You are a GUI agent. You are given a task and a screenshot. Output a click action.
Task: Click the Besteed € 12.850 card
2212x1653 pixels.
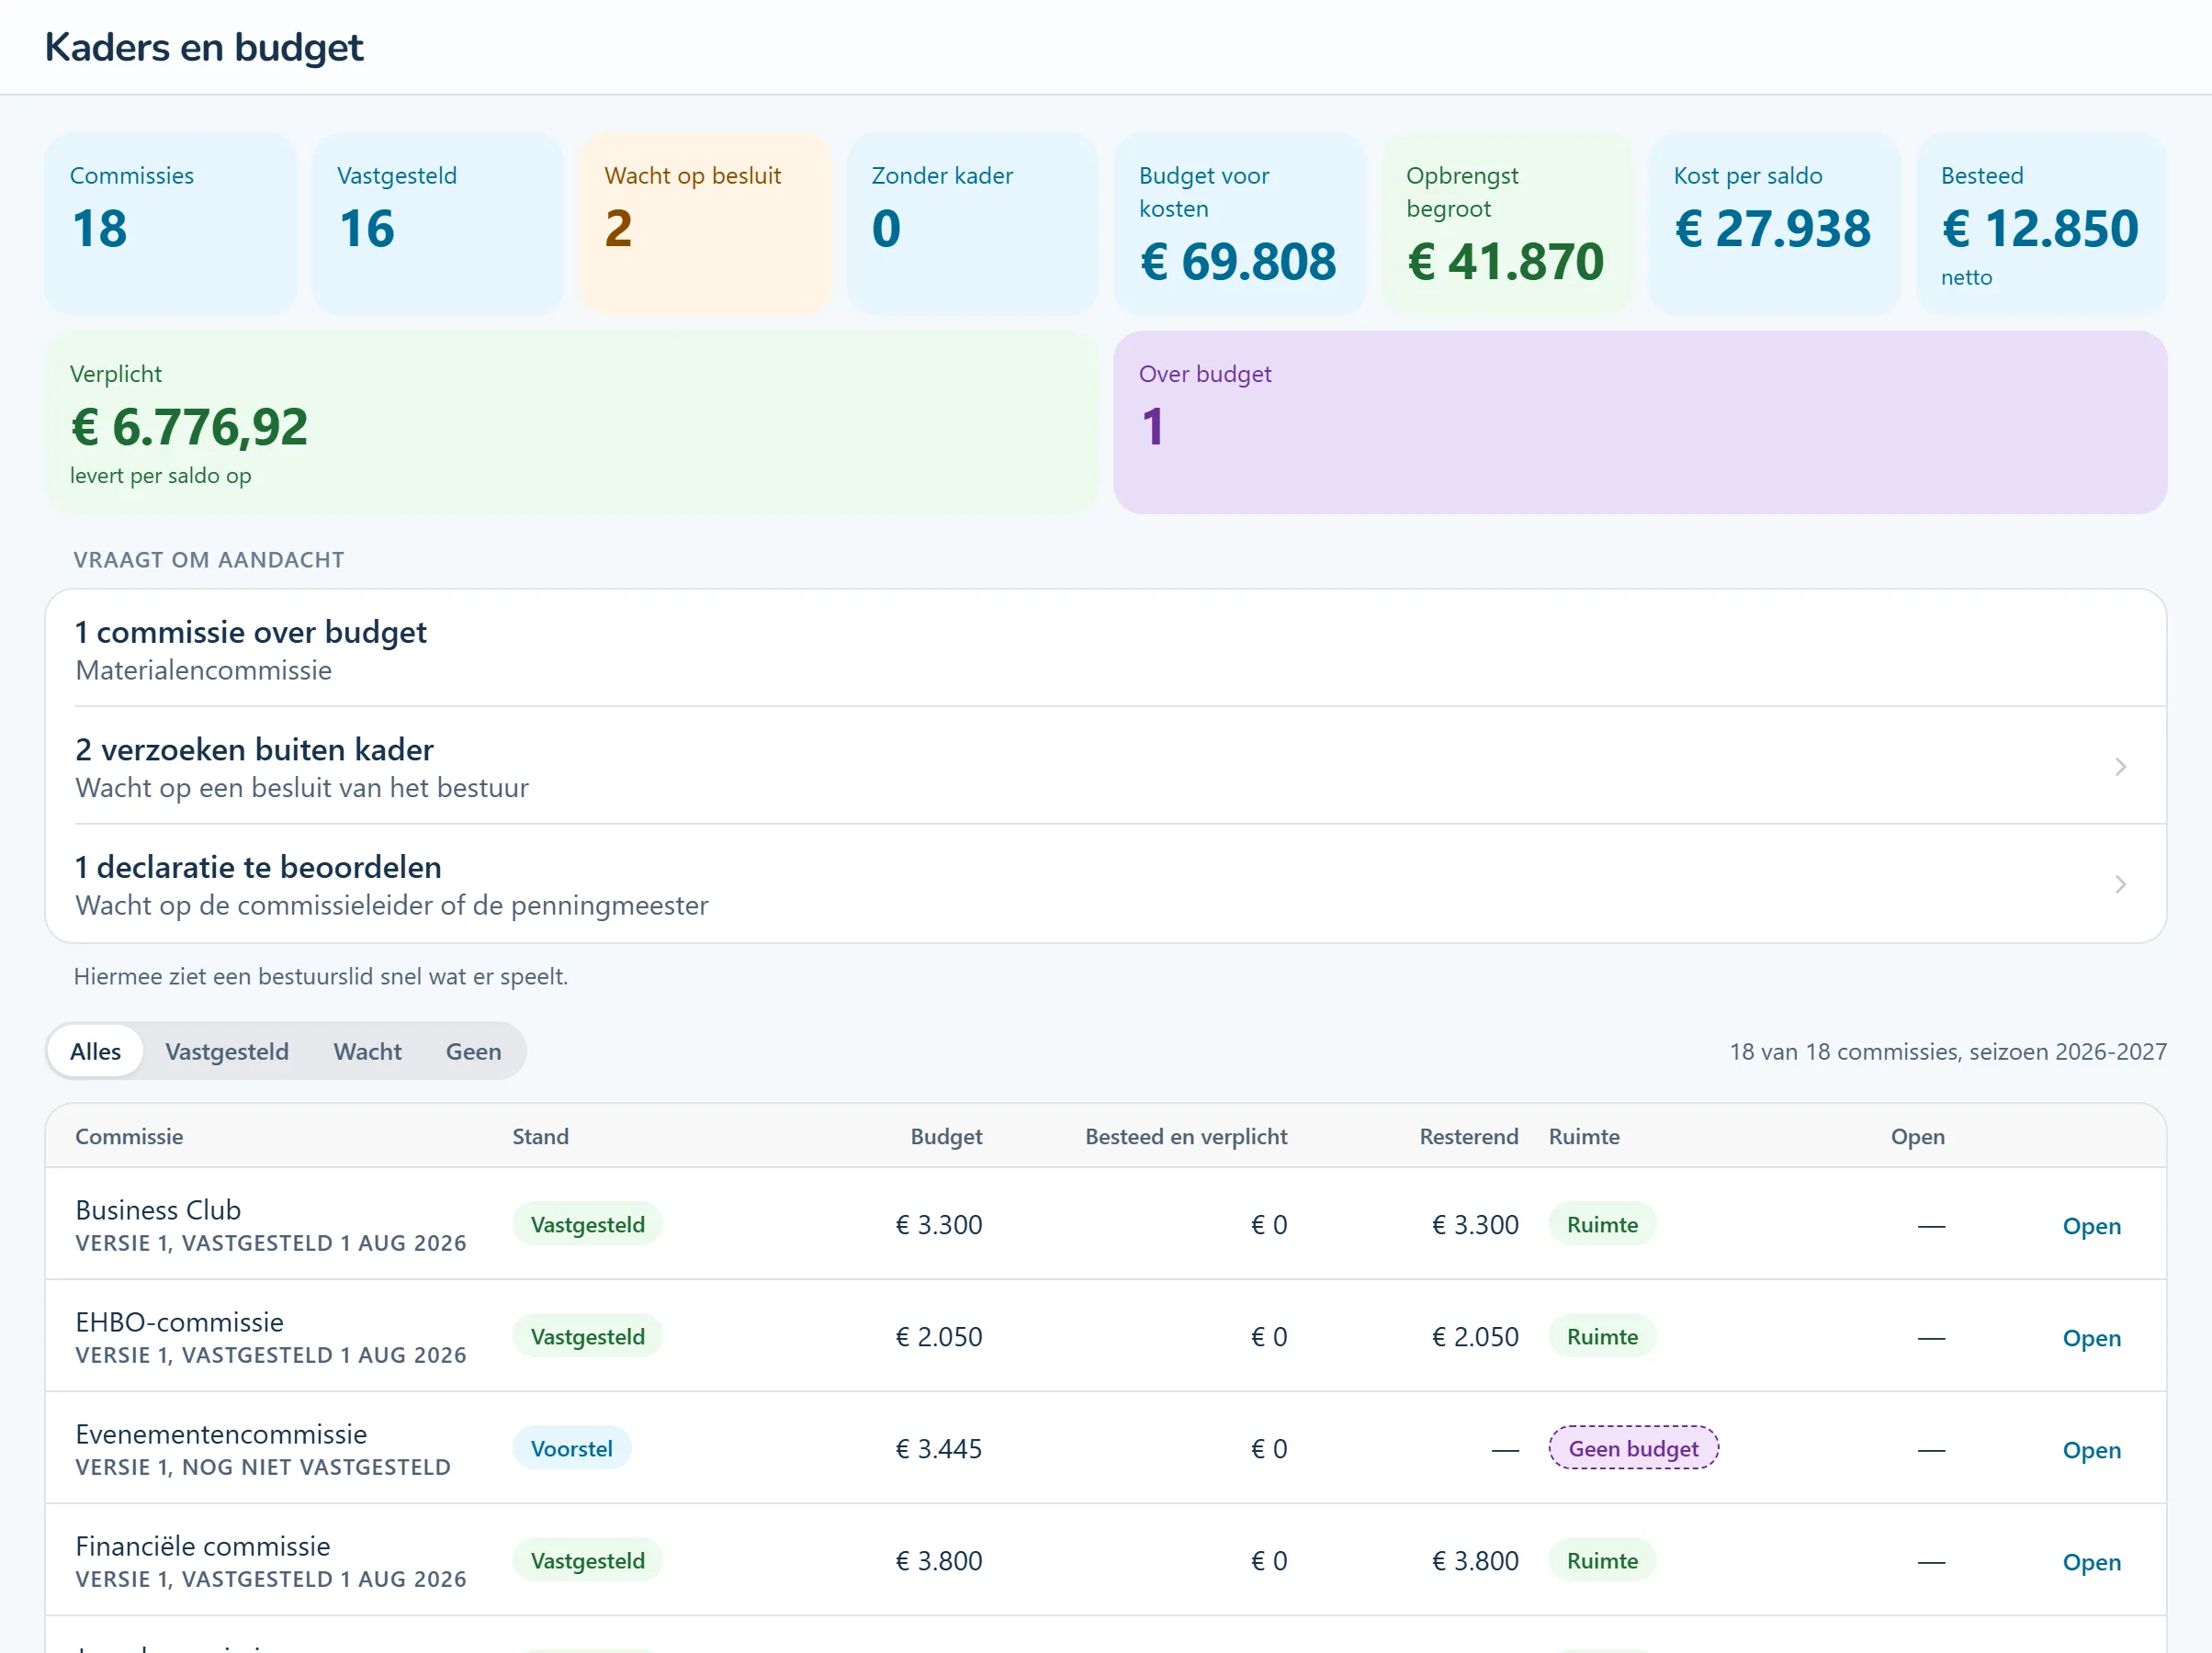tap(2042, 224)
